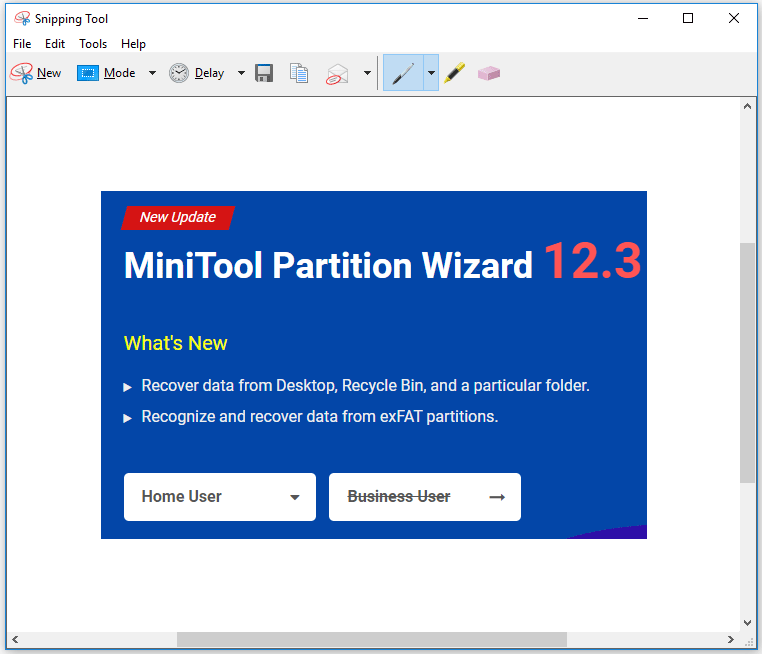Click the vertical scrollbar down arrow
This screenshot has width=762, height=654.
[747, 622]
